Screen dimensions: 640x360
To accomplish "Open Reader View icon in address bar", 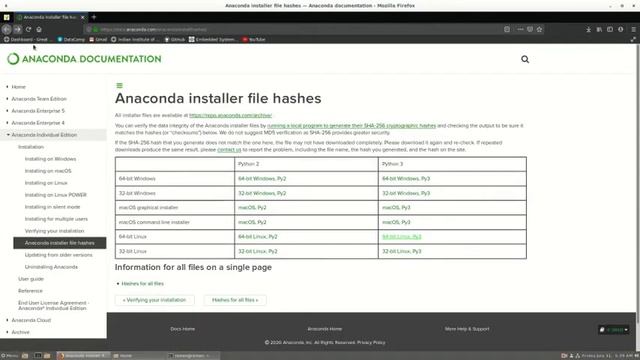I will click(507, 29).
